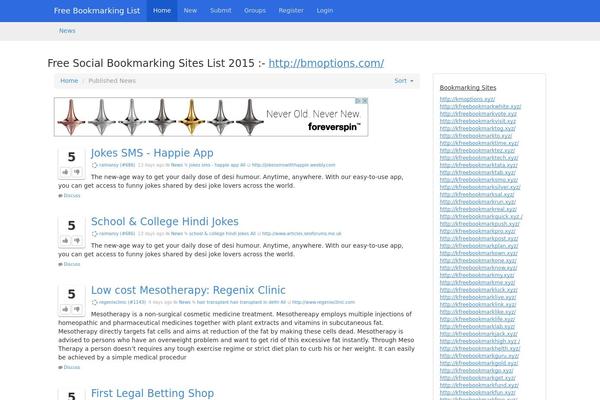Open kfreebookmarkwhite.xyz sidebar link
The width and height of the screenshot is (600, 400).
tap(480, 106)
